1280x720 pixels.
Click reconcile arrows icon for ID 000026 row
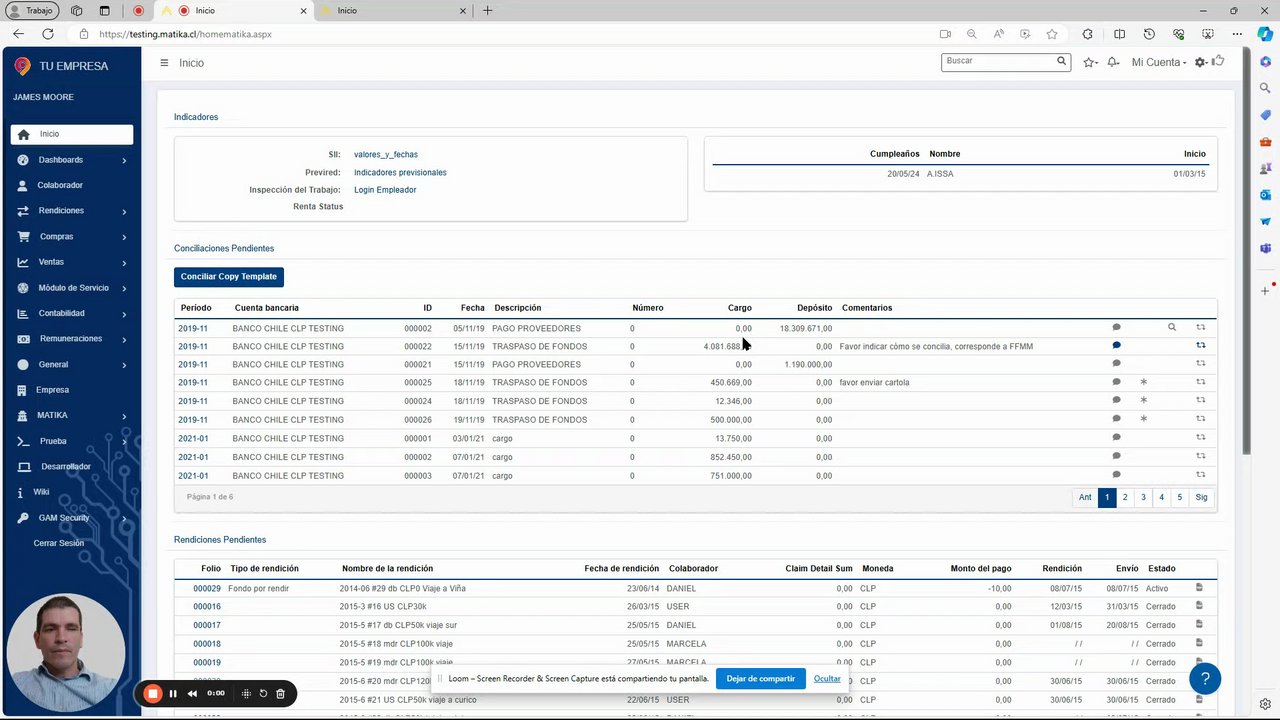click(1201, 419)
